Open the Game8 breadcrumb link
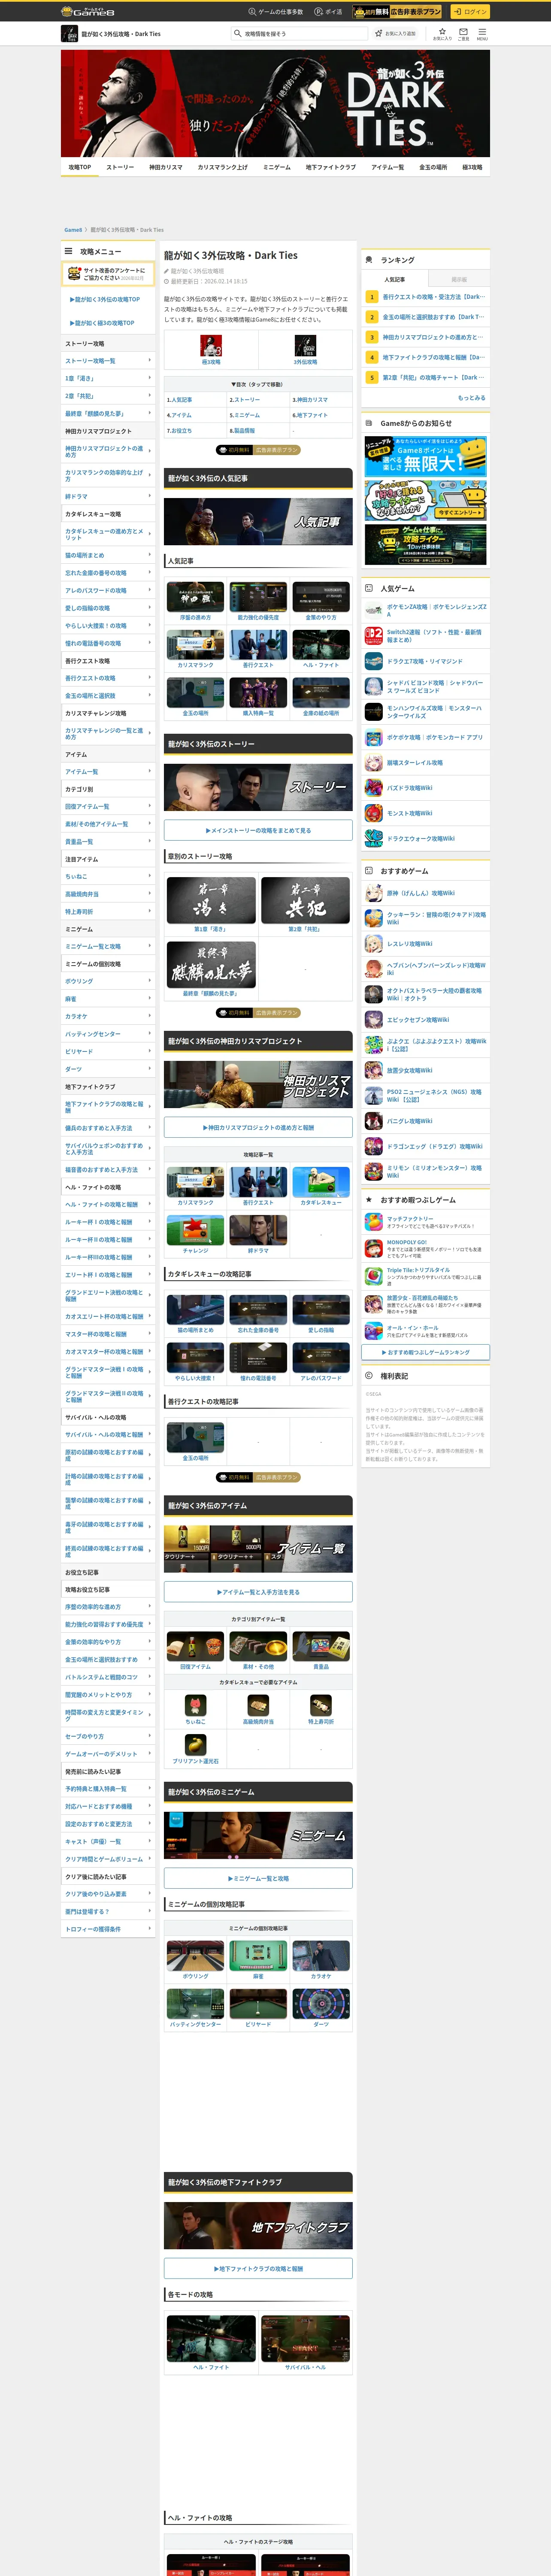 tap(73, 230)
